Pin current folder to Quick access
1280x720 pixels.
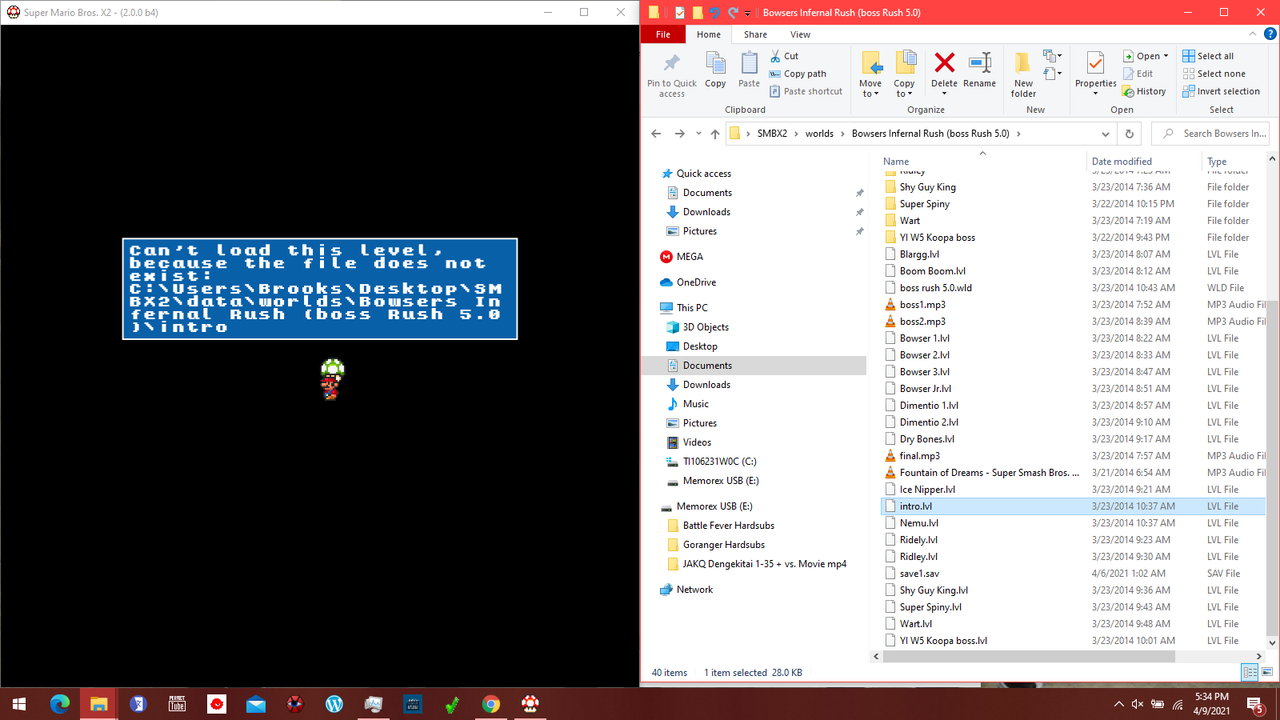[670, 73]
